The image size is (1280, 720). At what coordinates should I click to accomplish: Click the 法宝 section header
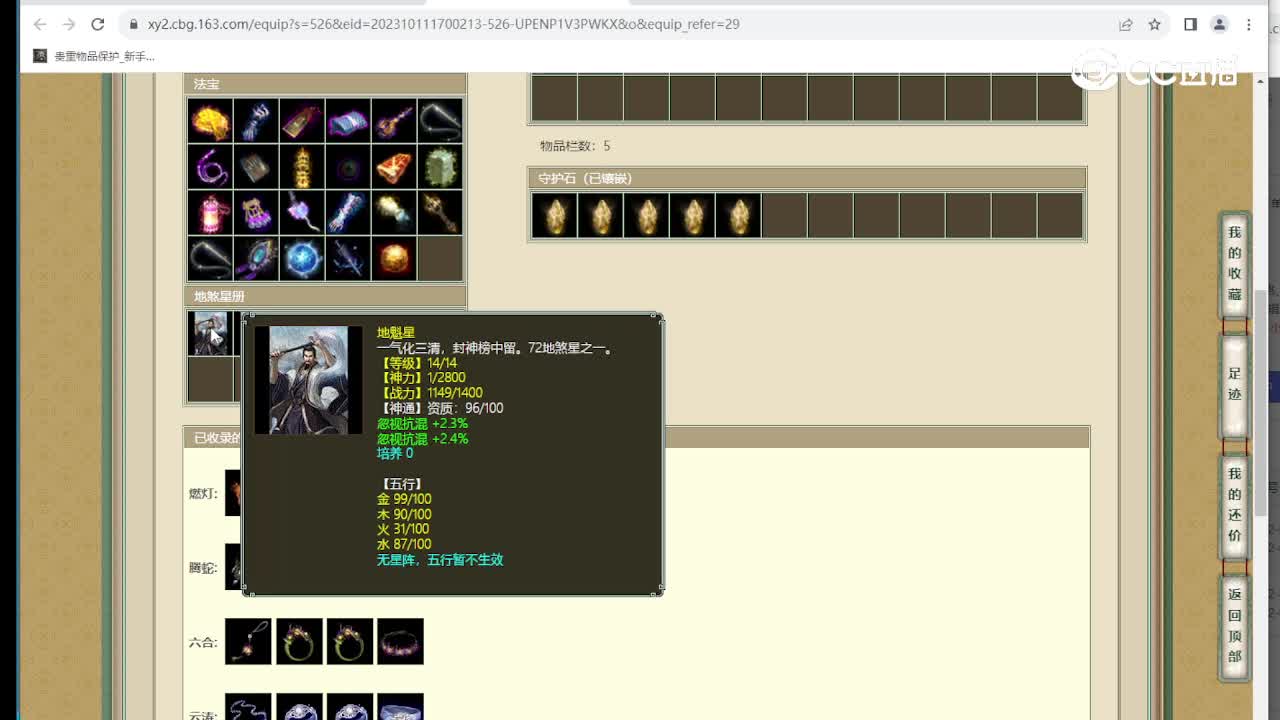325,84
